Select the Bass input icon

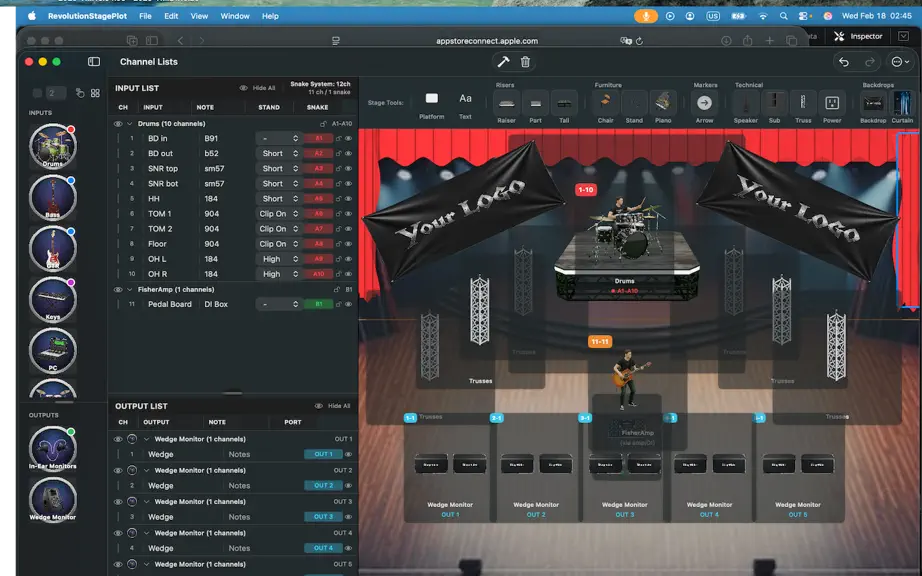(x=53, y=197)
